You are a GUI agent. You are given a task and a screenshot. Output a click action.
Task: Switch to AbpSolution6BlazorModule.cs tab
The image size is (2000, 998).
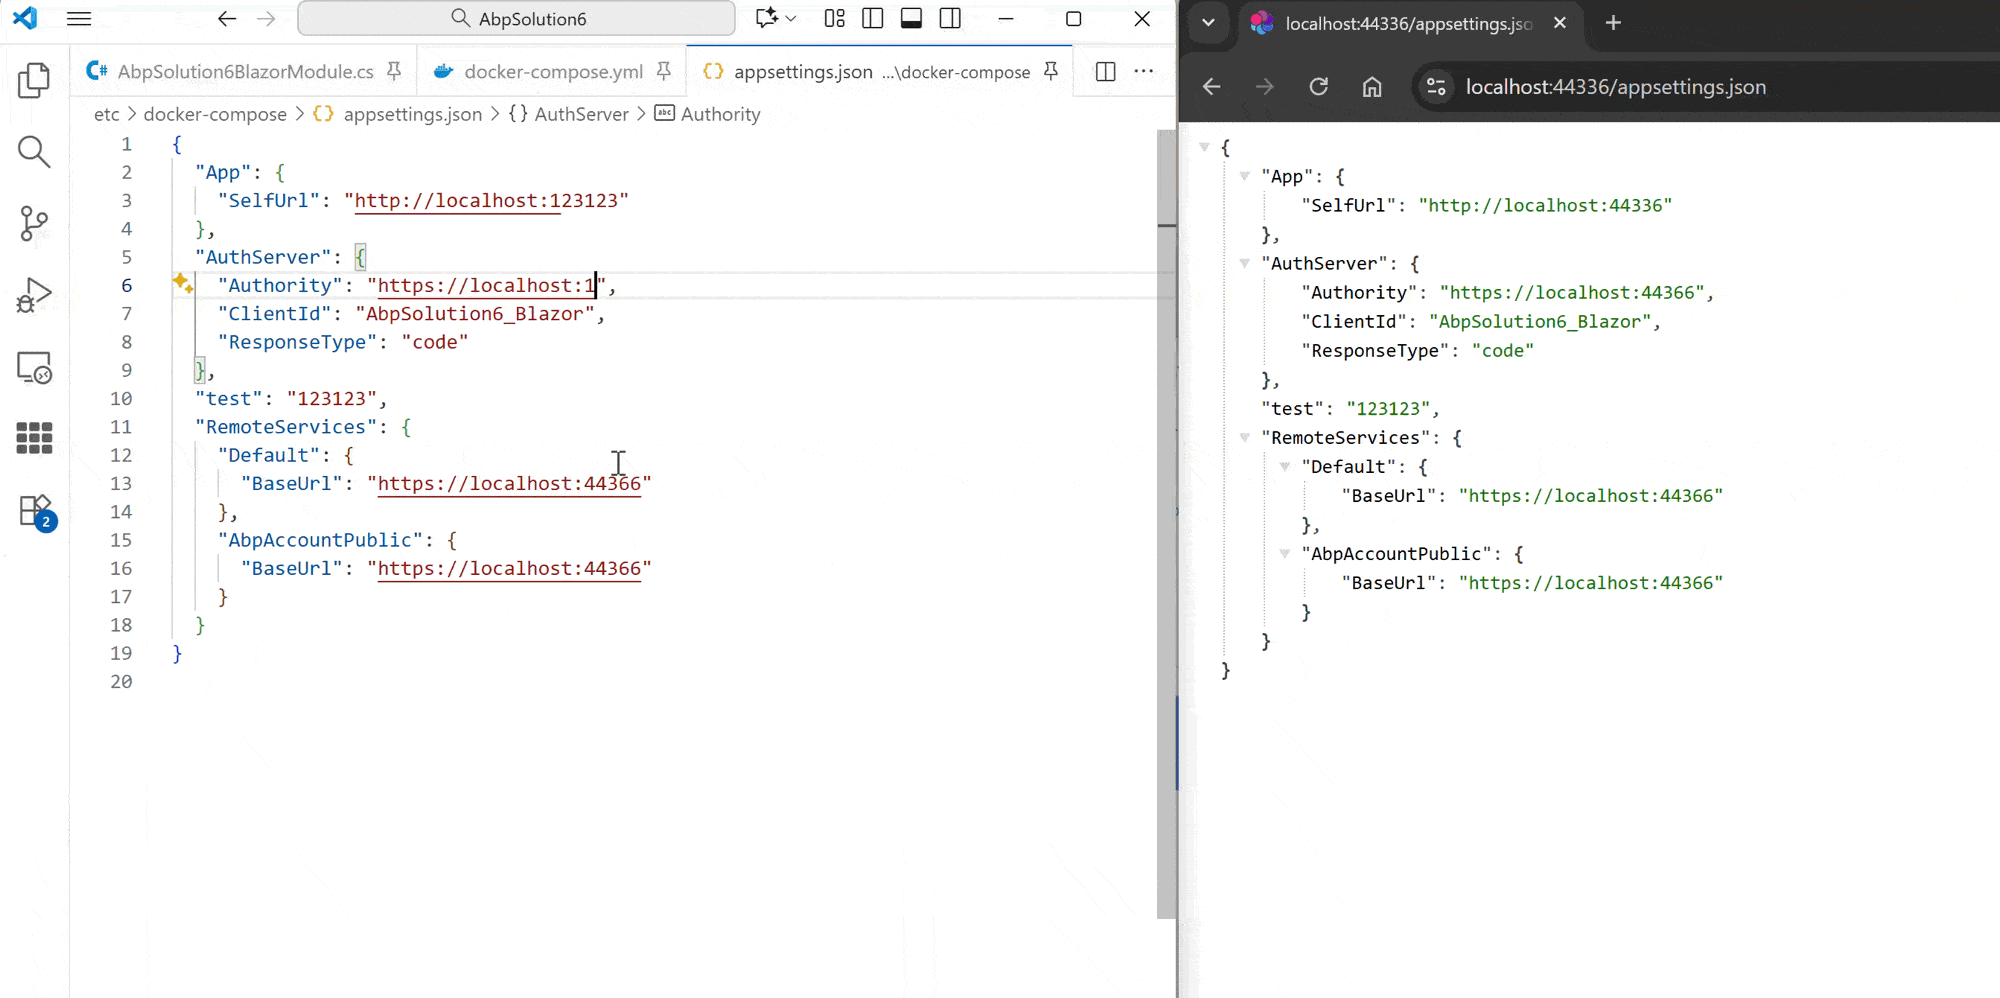click(x=245, y=71)
